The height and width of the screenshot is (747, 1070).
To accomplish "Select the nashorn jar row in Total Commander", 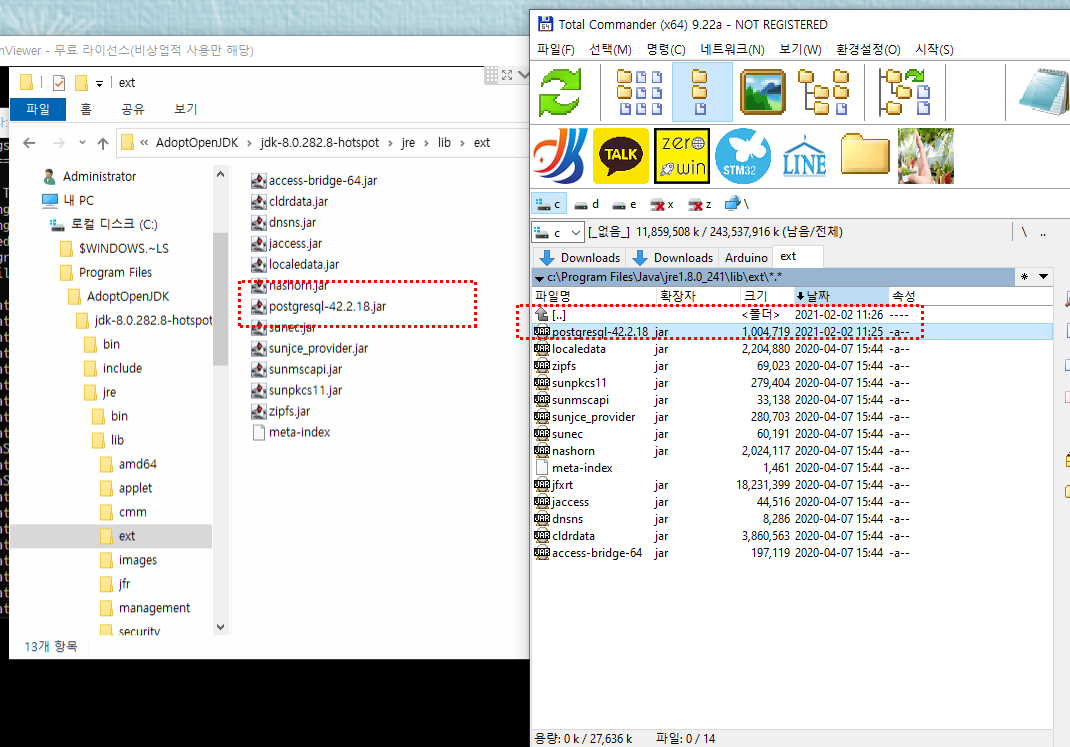I will pos(792,451).
